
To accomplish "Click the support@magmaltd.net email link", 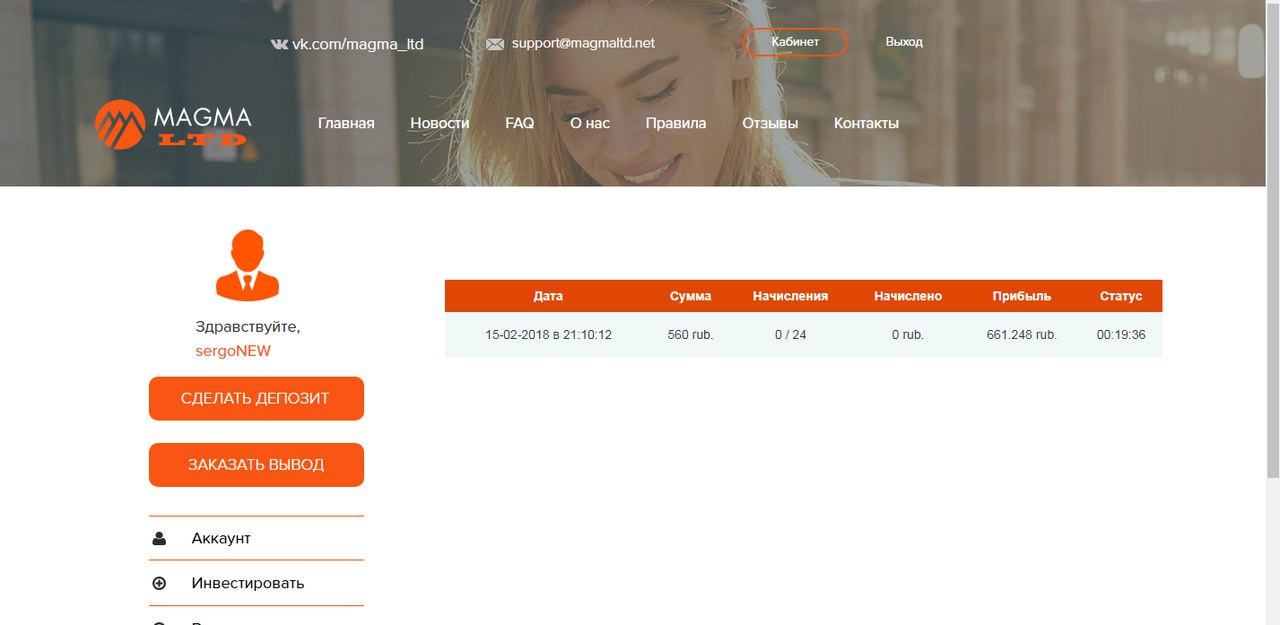I will [583, 43].
